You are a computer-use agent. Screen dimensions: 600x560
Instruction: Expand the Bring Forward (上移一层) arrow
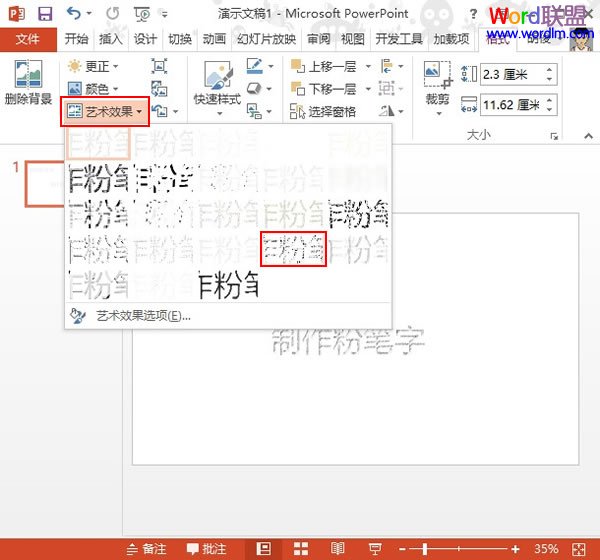tap(368, 66)
